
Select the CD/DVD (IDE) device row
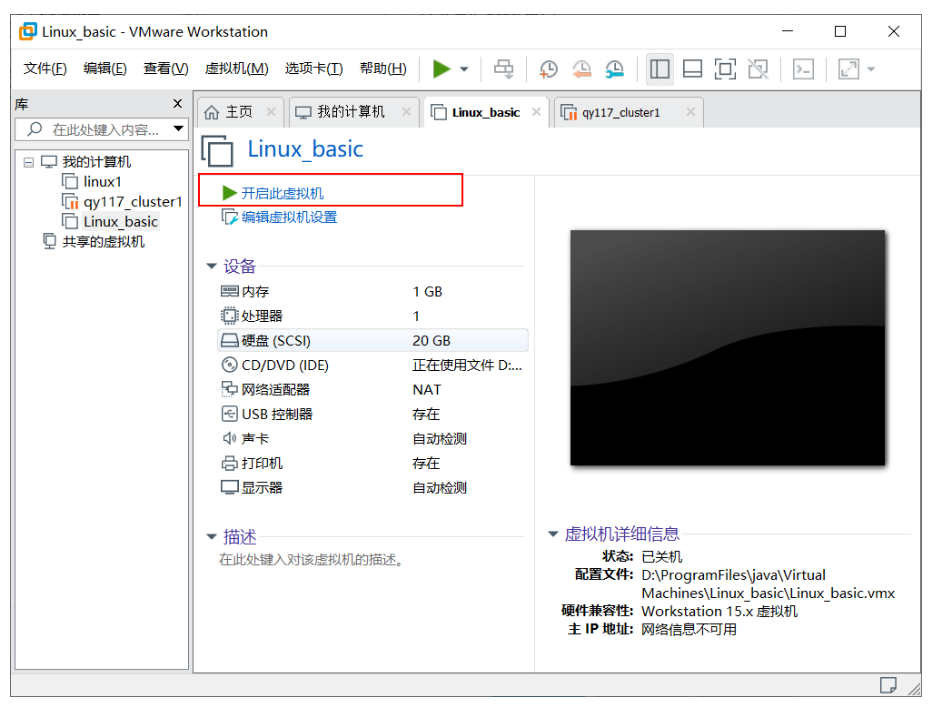pyautogui.click(x=373, y=365)
